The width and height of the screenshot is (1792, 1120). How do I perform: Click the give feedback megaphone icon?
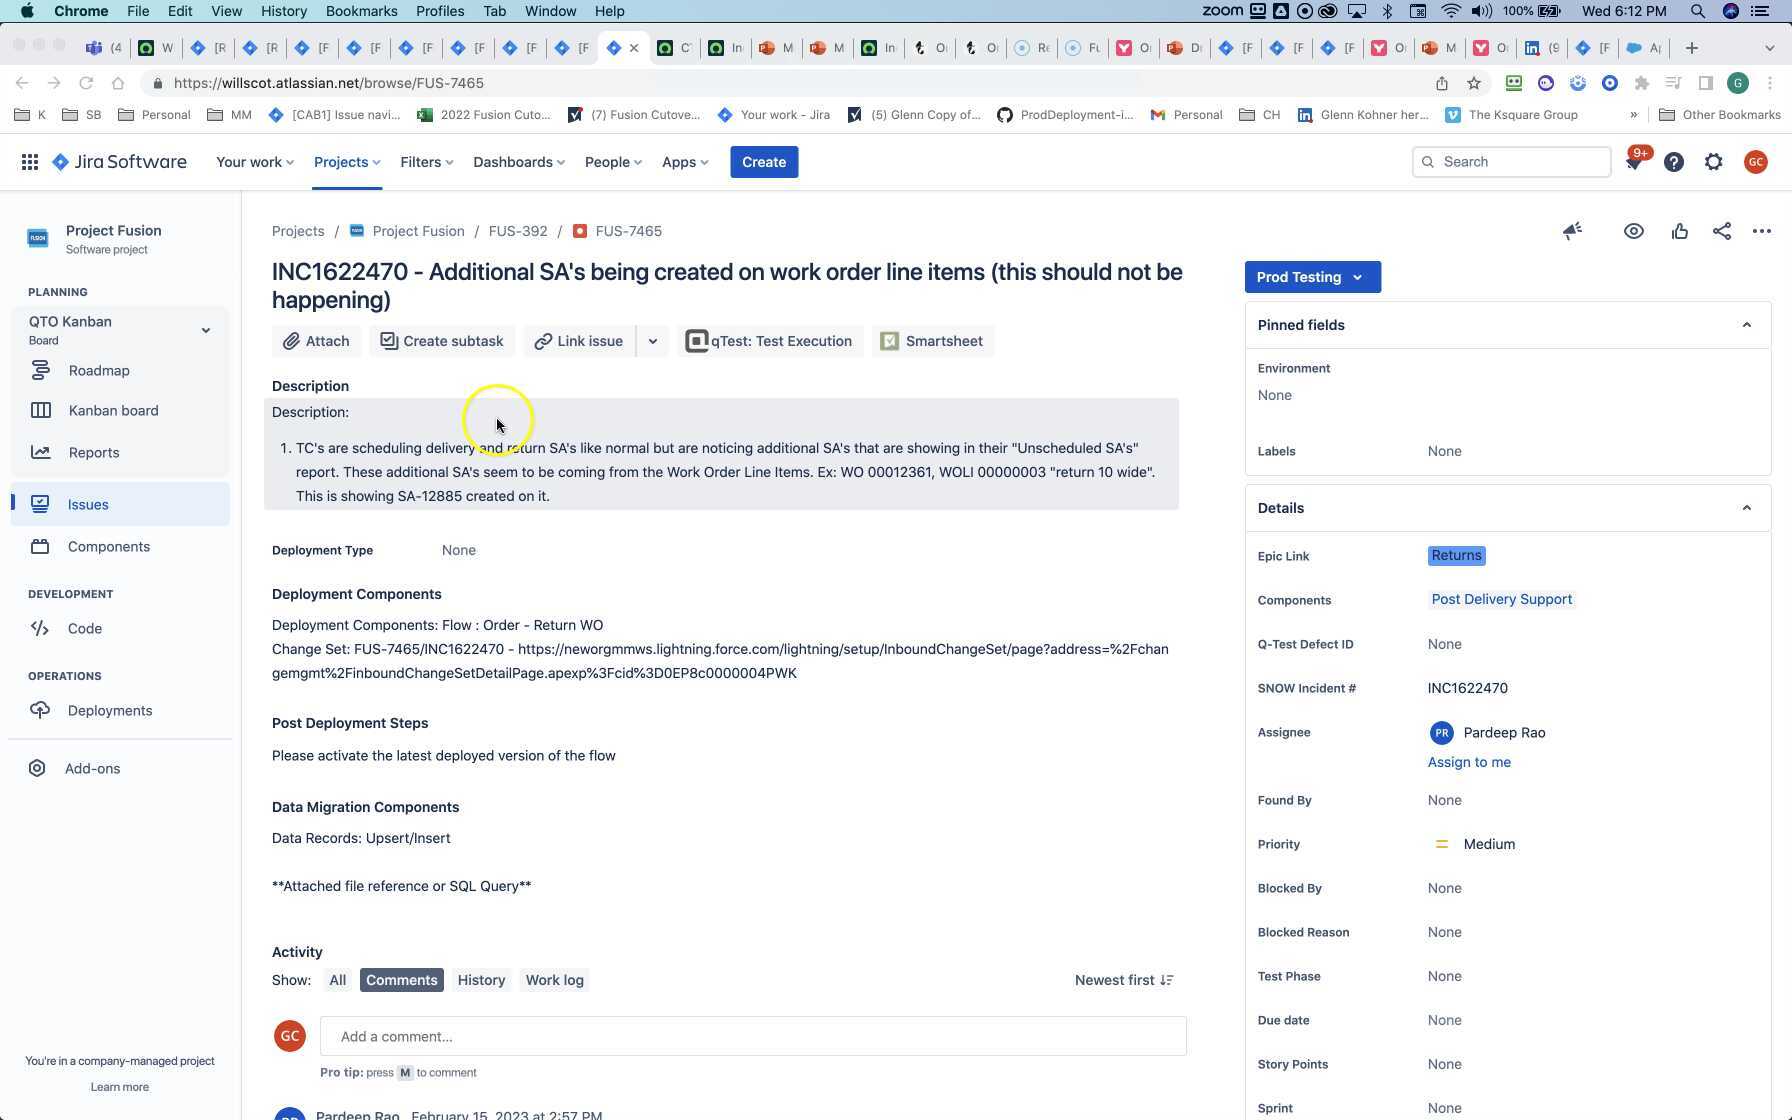[1572, 231]
